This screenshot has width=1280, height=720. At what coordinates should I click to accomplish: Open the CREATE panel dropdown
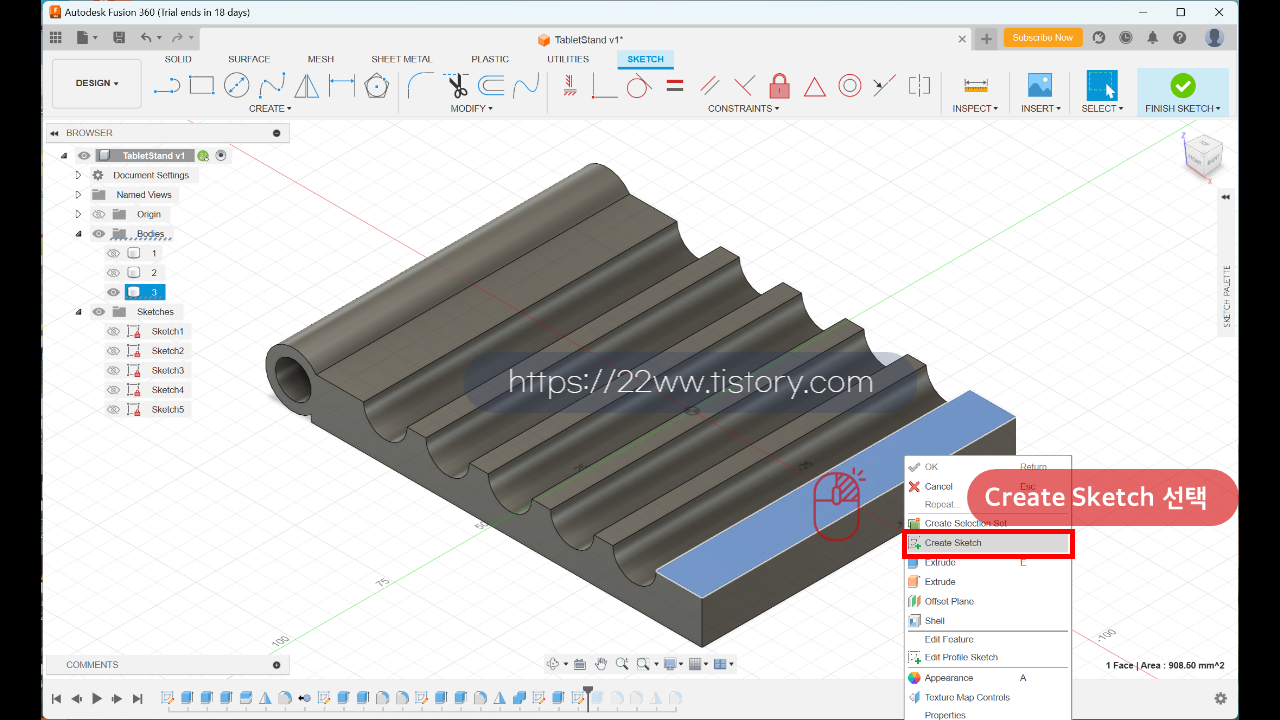tap(270, 108)
